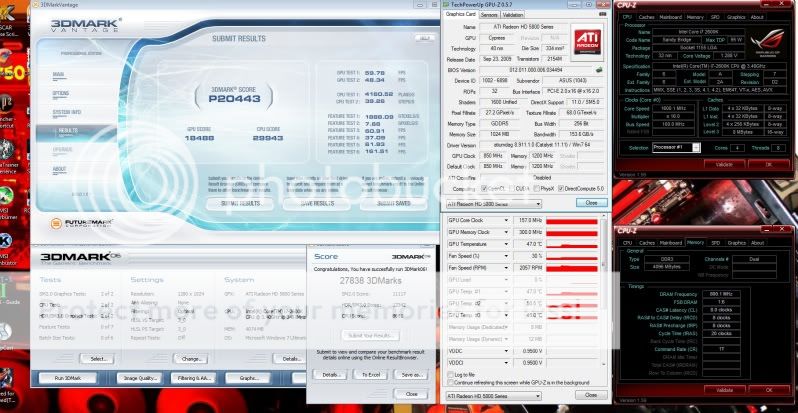This screenshot has height=413, width=798.
Task: Open Image Quality in 3DMark06
Action: click(139, 378)
